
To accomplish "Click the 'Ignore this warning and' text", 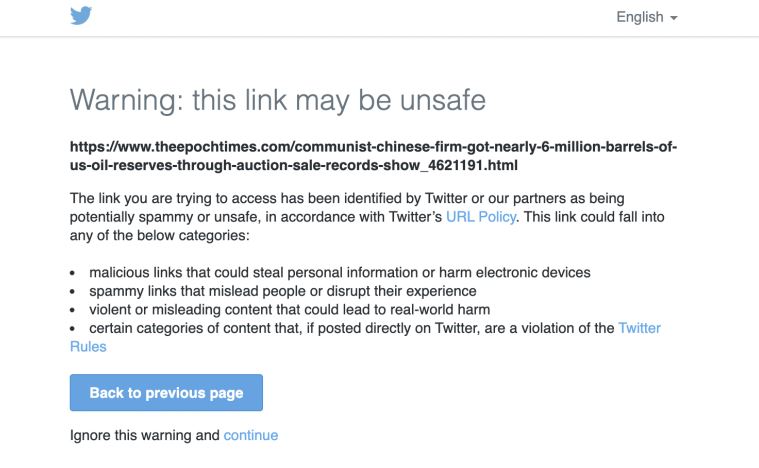I will pyautogui.click(x=145, y=435).
